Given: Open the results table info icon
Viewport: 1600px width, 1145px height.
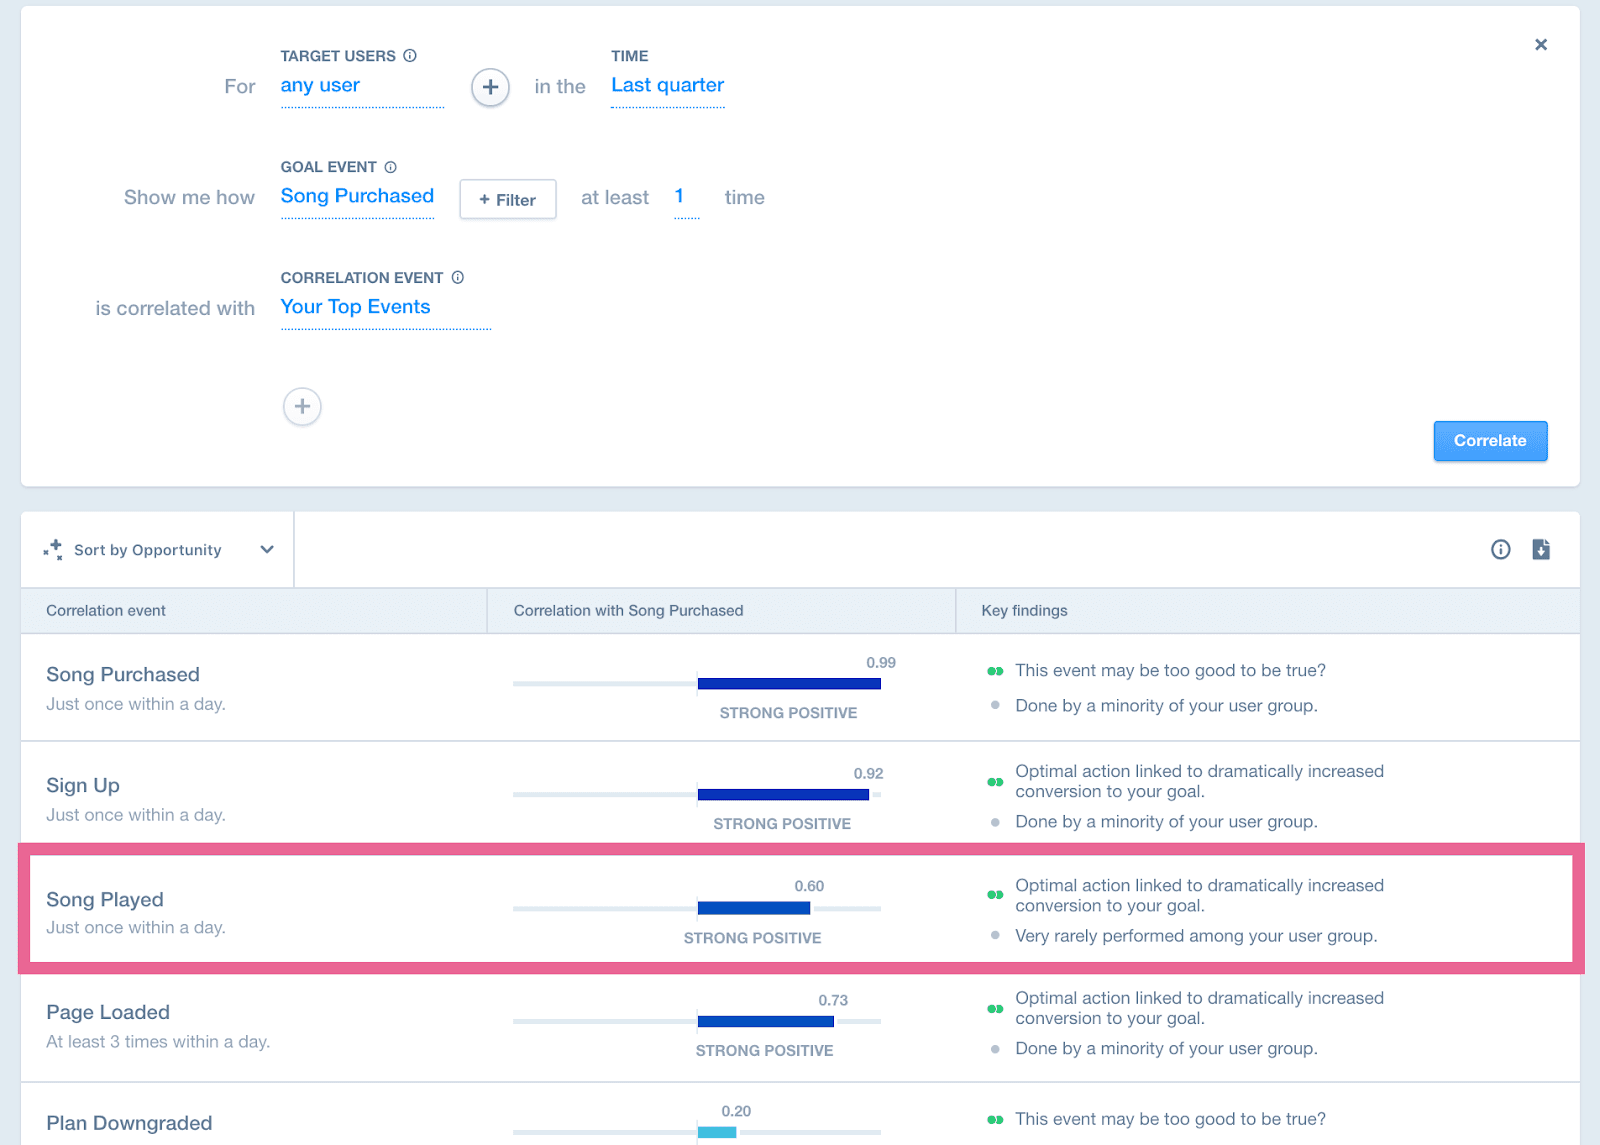Looking at the screenshot, I should click(1500, 549).
